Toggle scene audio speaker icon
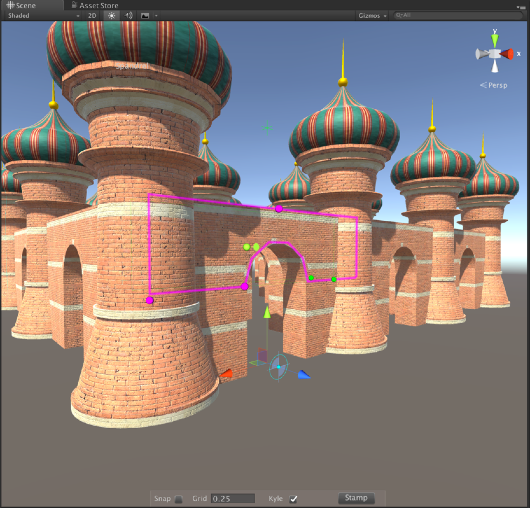Image resolution: width=530 pixels, height=508 pixels. tap(128, 16)
